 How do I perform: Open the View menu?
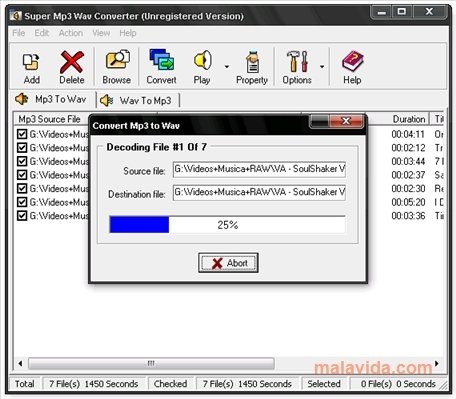click(x=101, y=33)
